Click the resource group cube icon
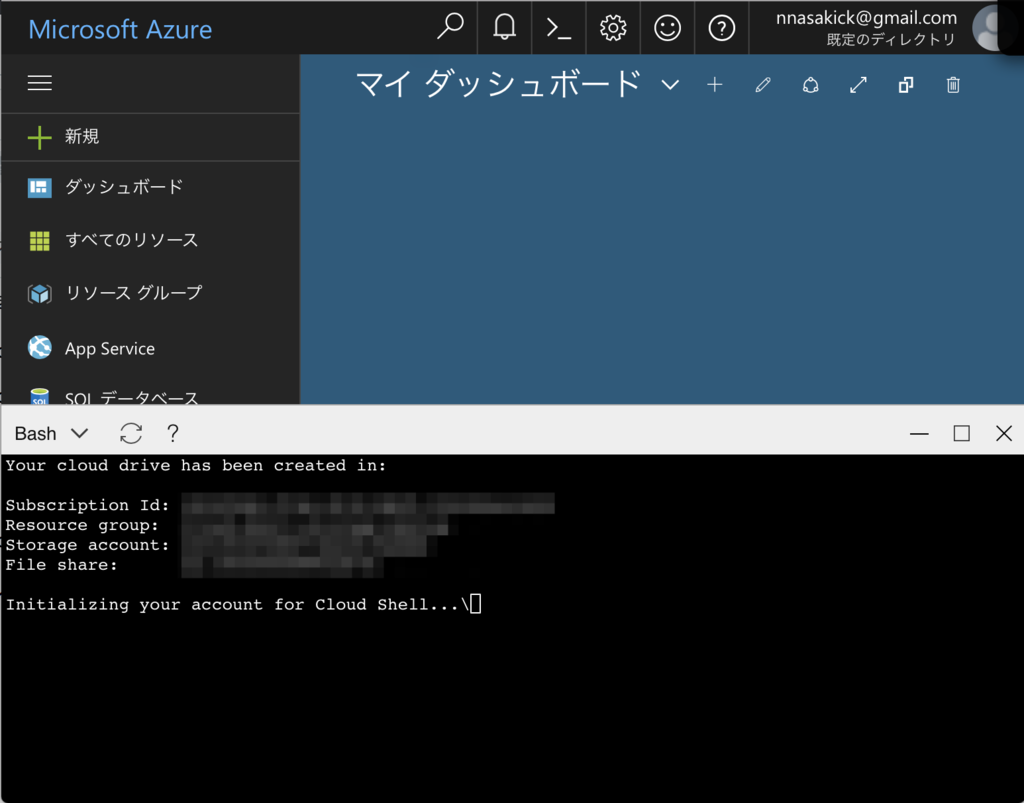This screenshot has width=1024, height=803. (x=40, y=294)
